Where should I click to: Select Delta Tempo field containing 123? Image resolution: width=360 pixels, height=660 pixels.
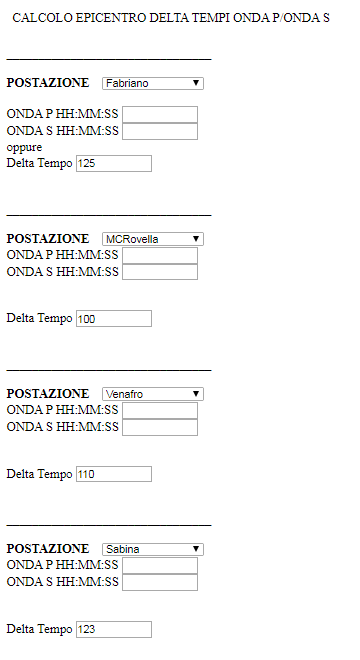point(114,629)
